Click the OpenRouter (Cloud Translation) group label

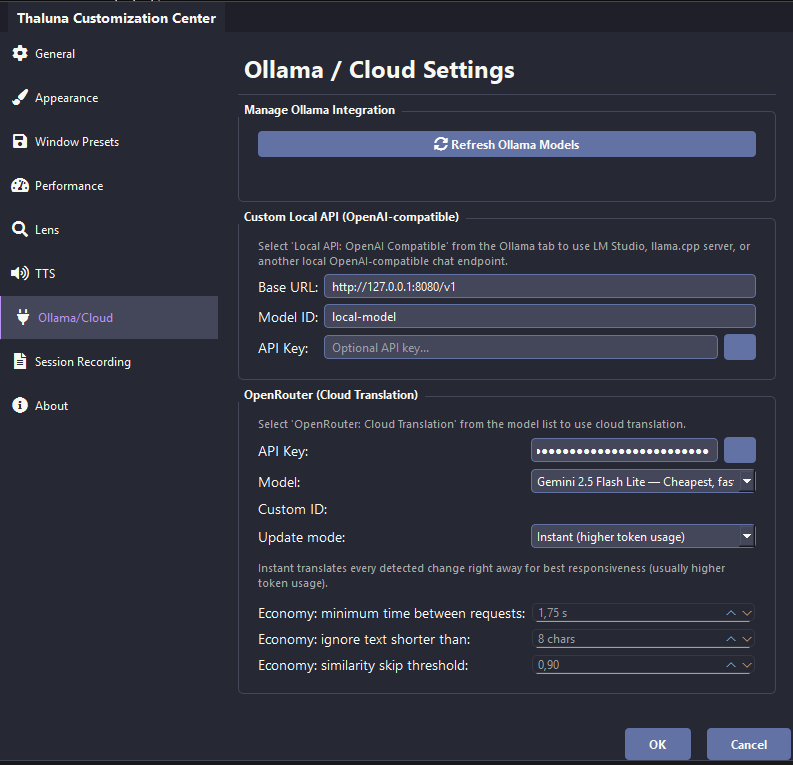[331, 395]
